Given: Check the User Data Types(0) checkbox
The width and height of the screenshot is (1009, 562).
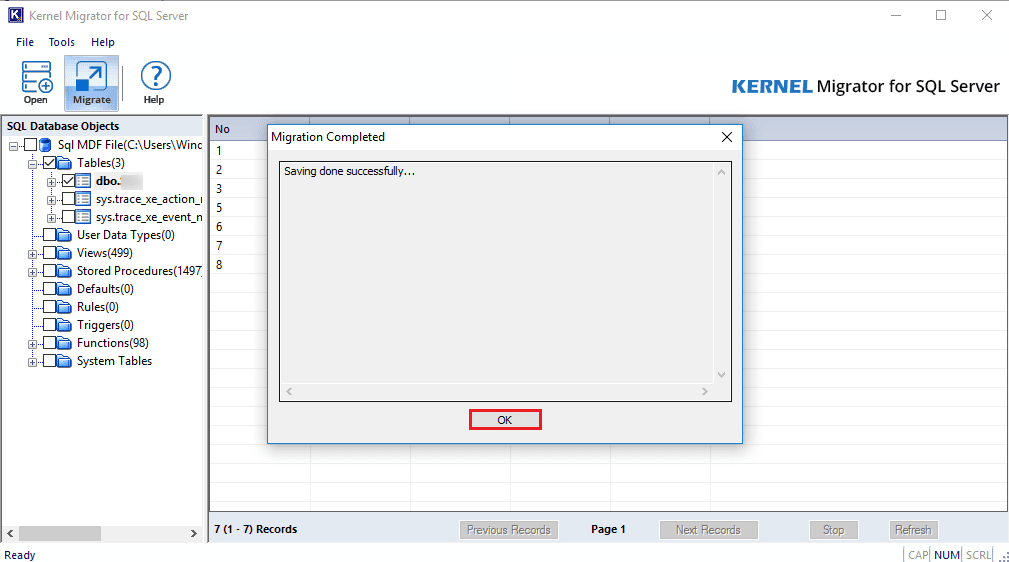Looking at the screenshot, I should click(x=50, y=235).
